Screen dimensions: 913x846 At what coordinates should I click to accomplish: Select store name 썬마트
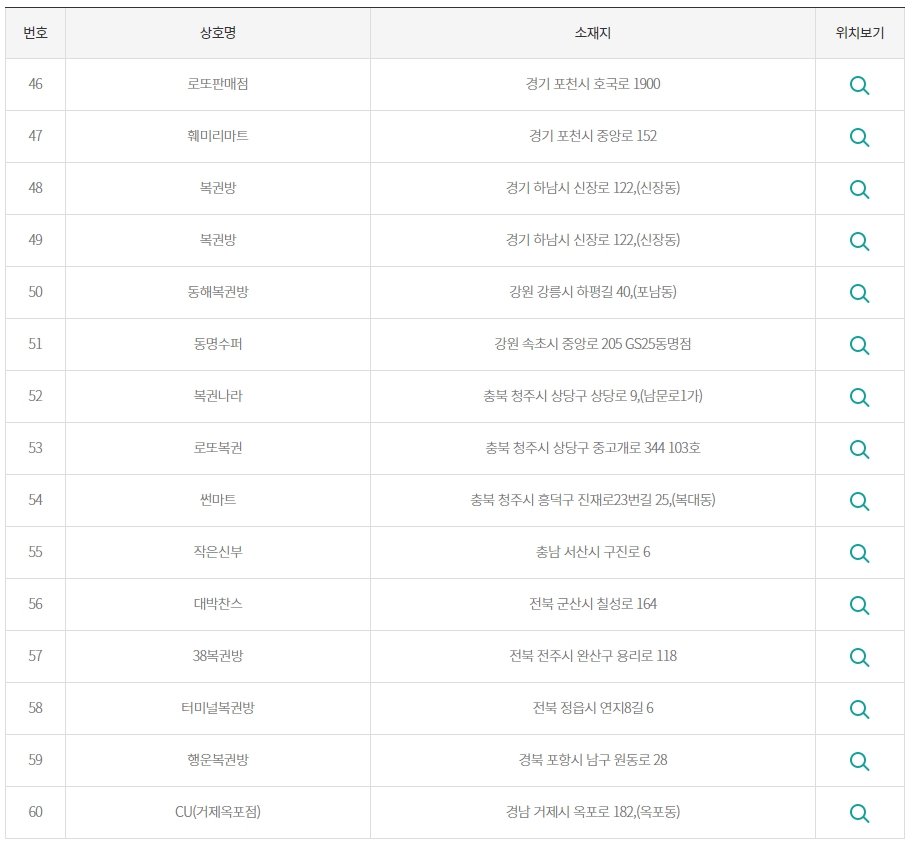[x=218, y=500]
